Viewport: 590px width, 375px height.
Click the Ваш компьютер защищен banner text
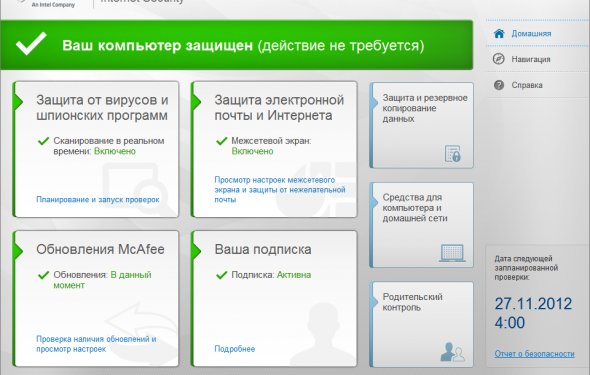pyautogui.click(x=157, y=46)
